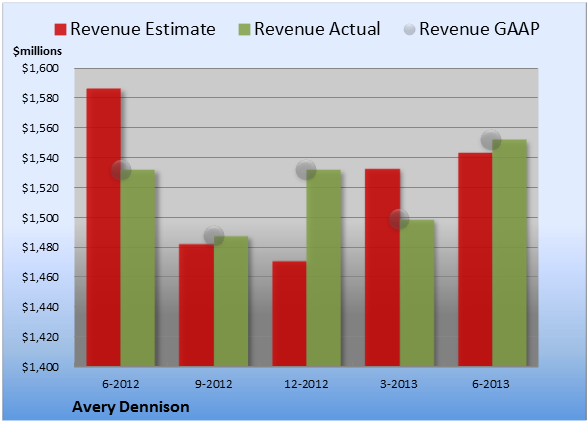This screenshot has height=422, width=588.
Task: Click the $1,480 axis value
Action: (x=40, y=247)
